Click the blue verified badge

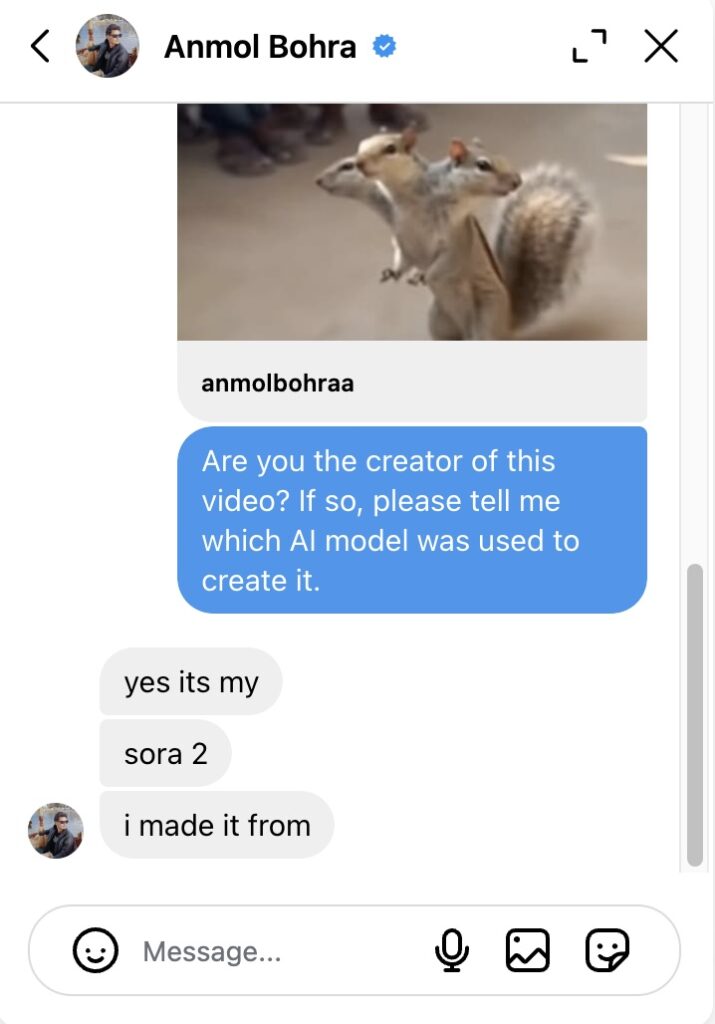tap(384, 46)
